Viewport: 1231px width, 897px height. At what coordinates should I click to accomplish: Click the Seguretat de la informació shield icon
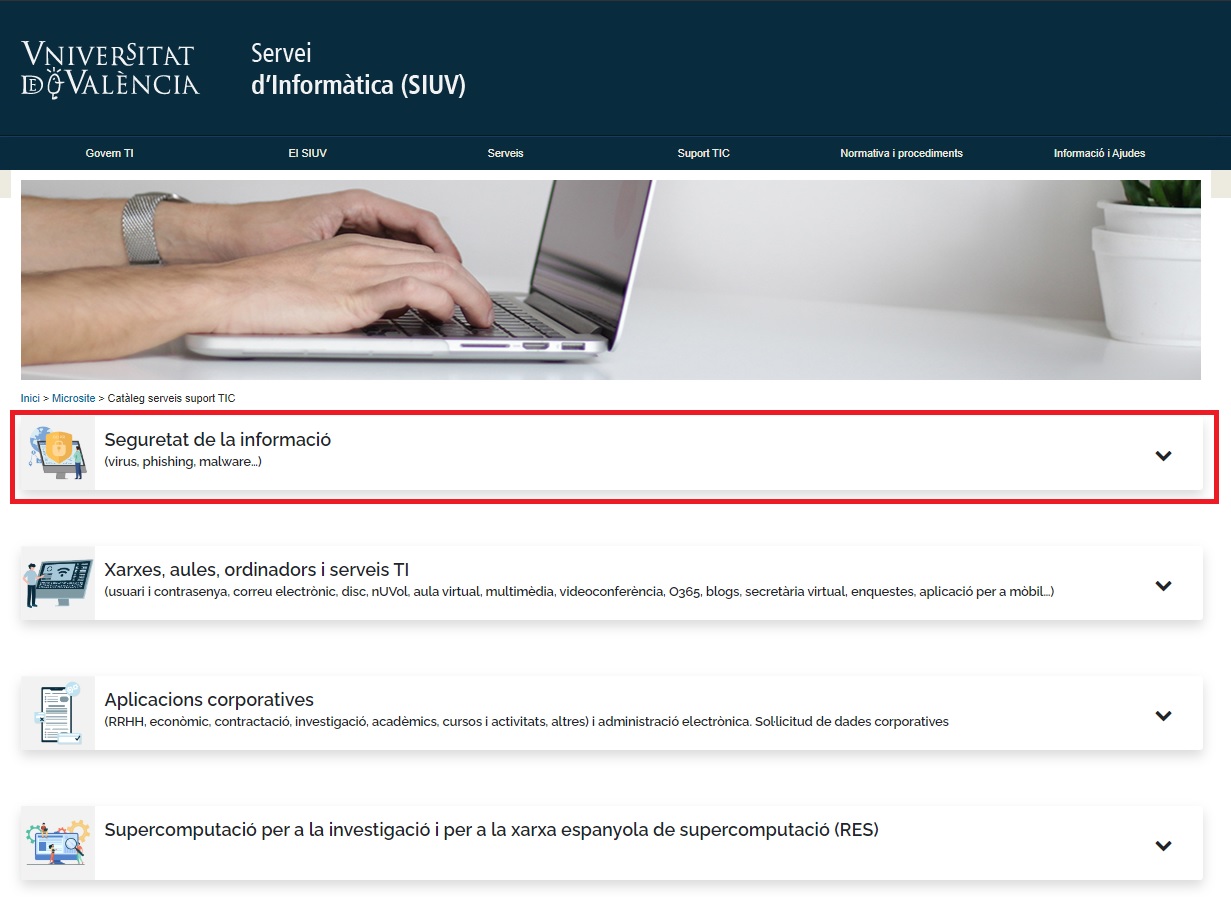(58, 453)
